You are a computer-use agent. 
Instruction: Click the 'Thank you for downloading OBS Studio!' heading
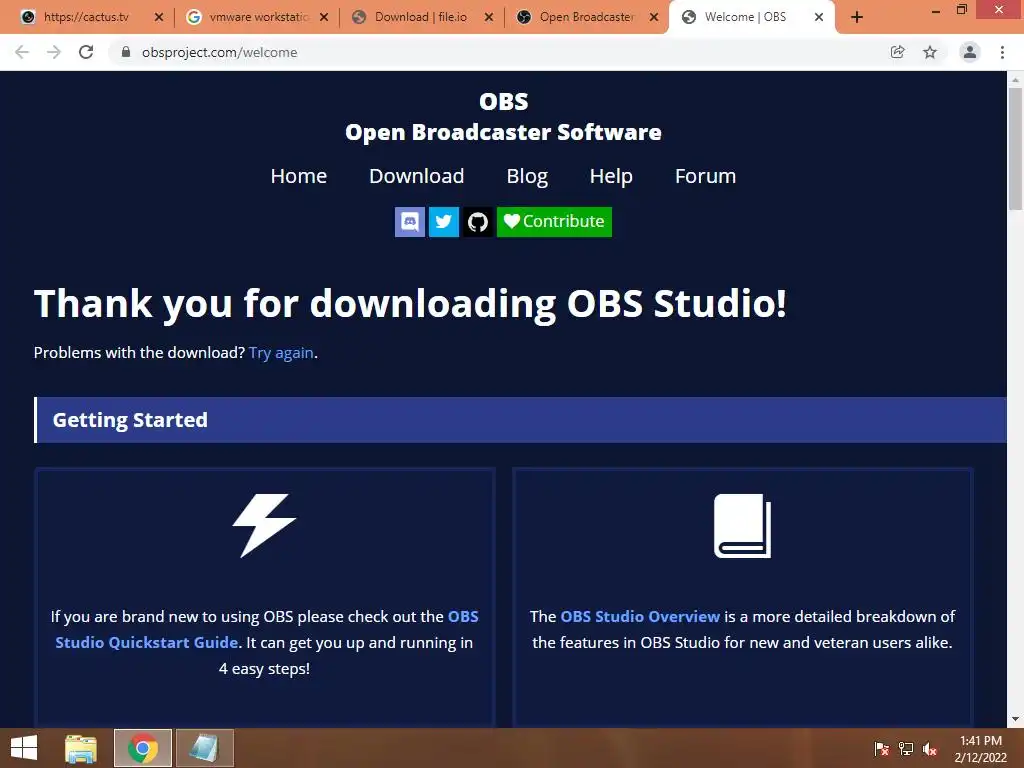(410, 304)
